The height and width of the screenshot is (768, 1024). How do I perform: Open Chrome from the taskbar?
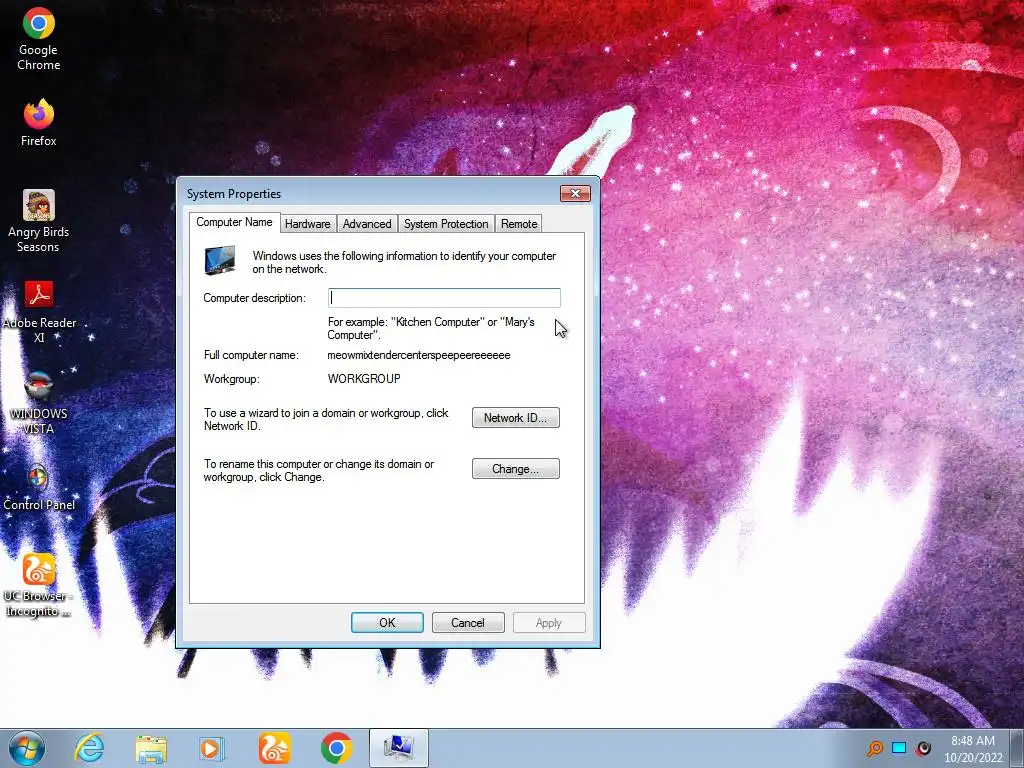[336, 748]
